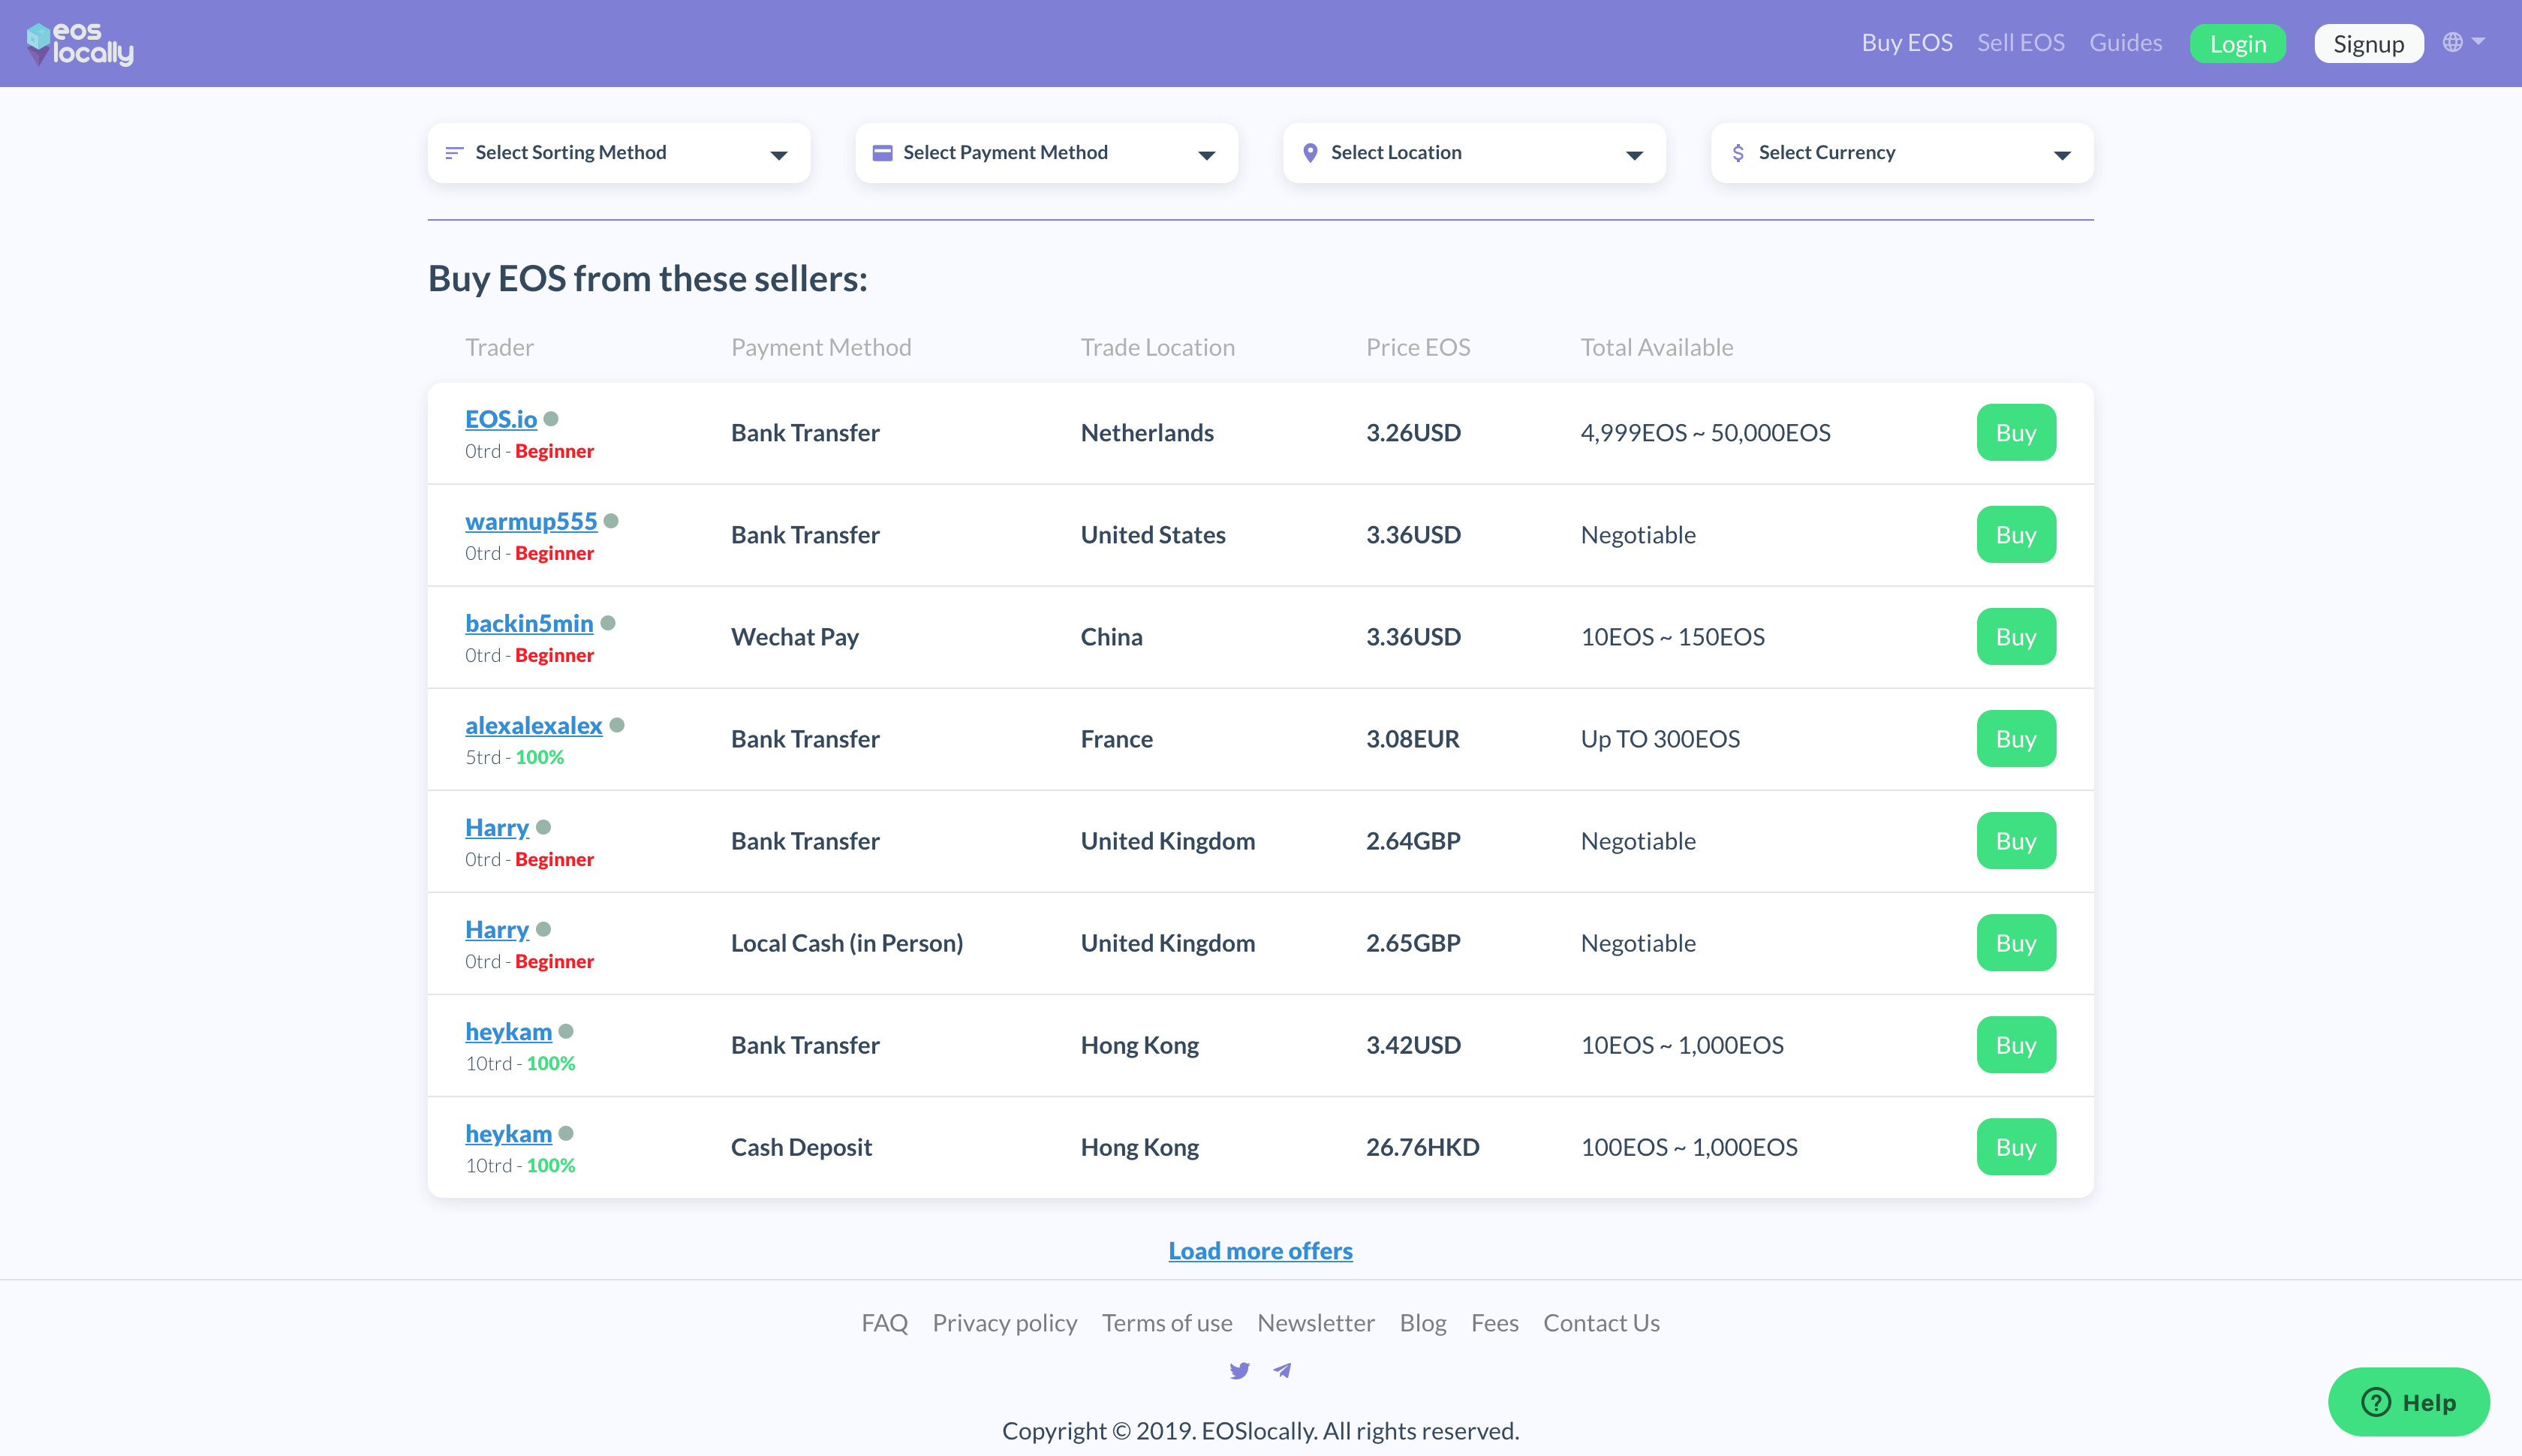This screenshot has width=2522, height=1456.
Task: Expand the Select Payment Method dropdown arrow
Action: point(1206,155)
